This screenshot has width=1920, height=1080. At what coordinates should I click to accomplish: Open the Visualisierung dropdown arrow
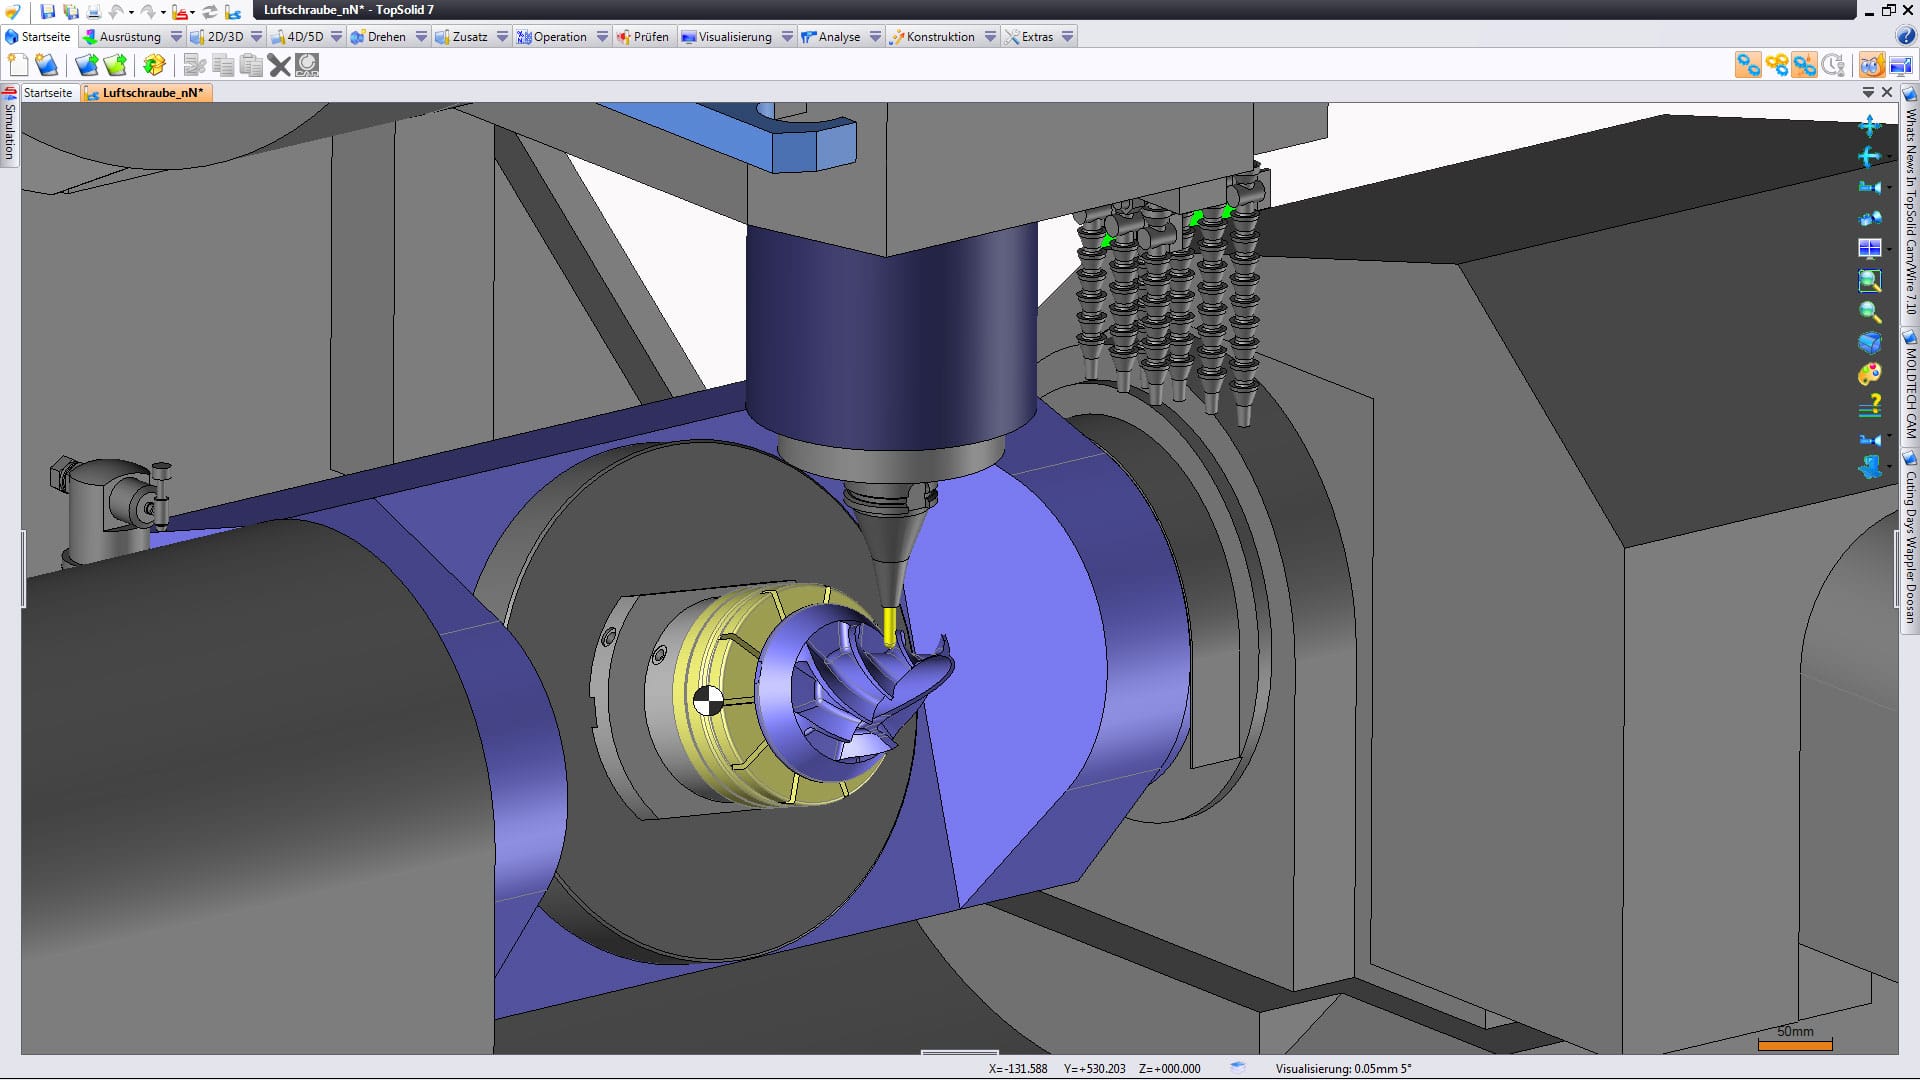click(x=787, y=37)
